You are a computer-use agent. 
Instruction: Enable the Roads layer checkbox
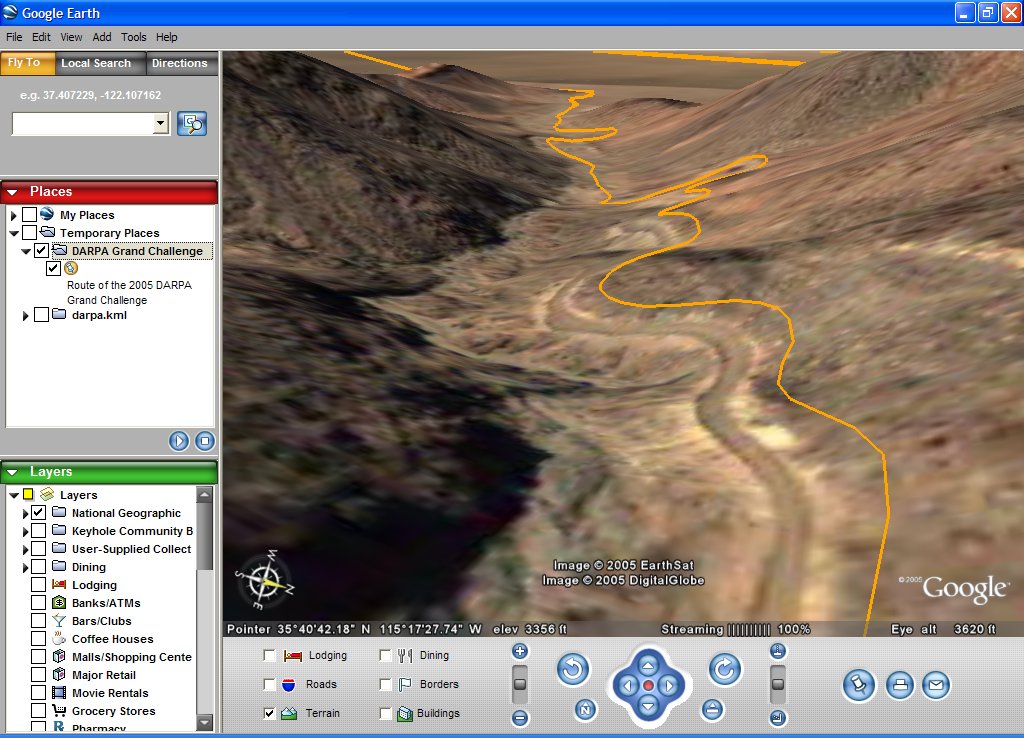(x=268, y=684)
